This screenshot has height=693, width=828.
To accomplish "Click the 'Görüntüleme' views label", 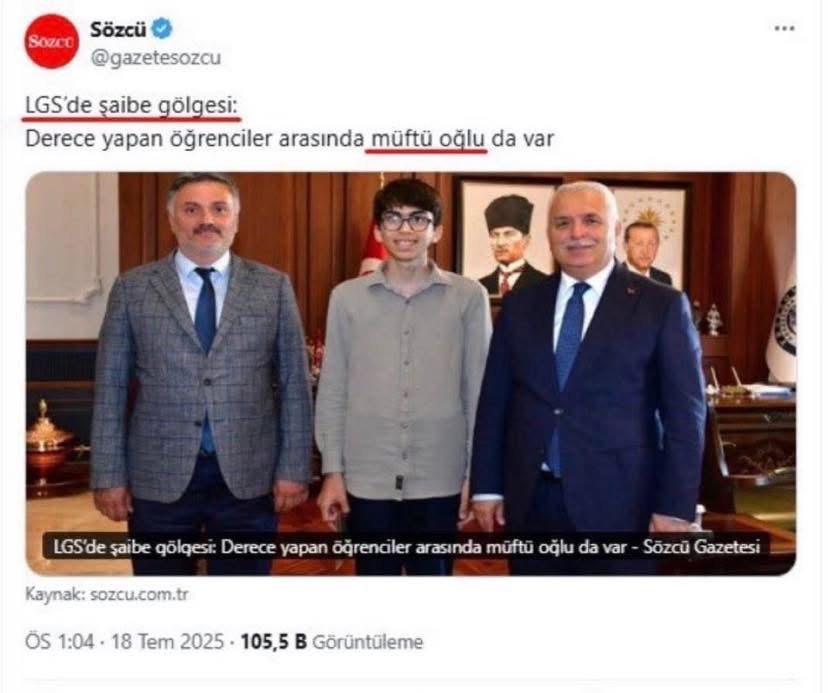I will click(368, 642).
